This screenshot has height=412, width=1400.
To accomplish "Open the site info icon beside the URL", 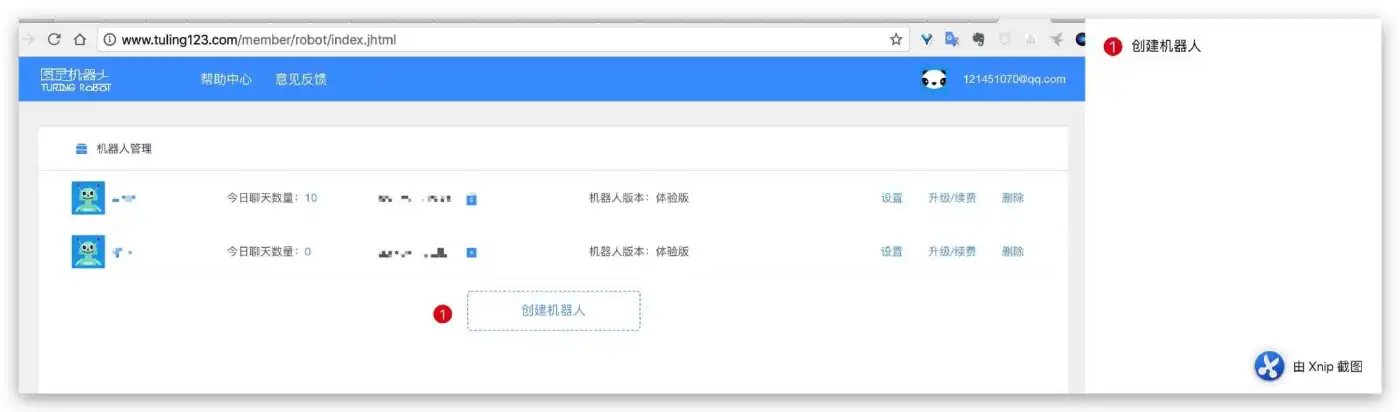I will click(110, 40).
